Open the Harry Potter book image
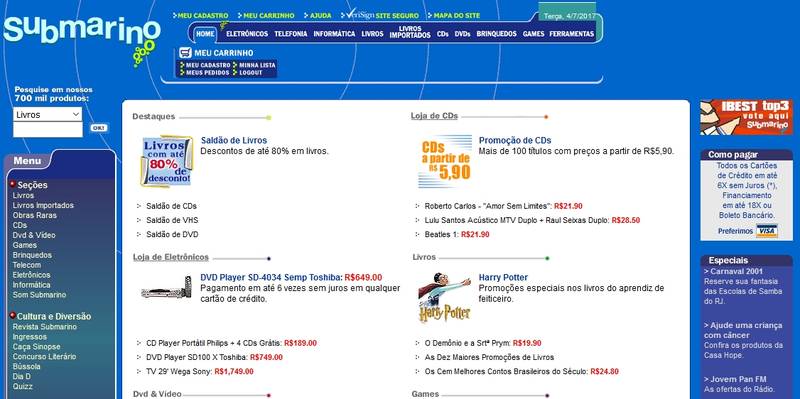 444,297
